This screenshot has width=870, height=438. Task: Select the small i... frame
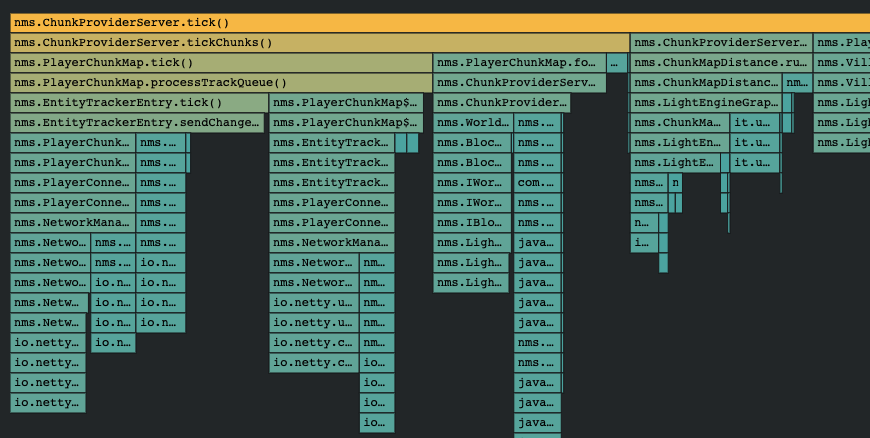pyautogui.click(x=644, y=243)
